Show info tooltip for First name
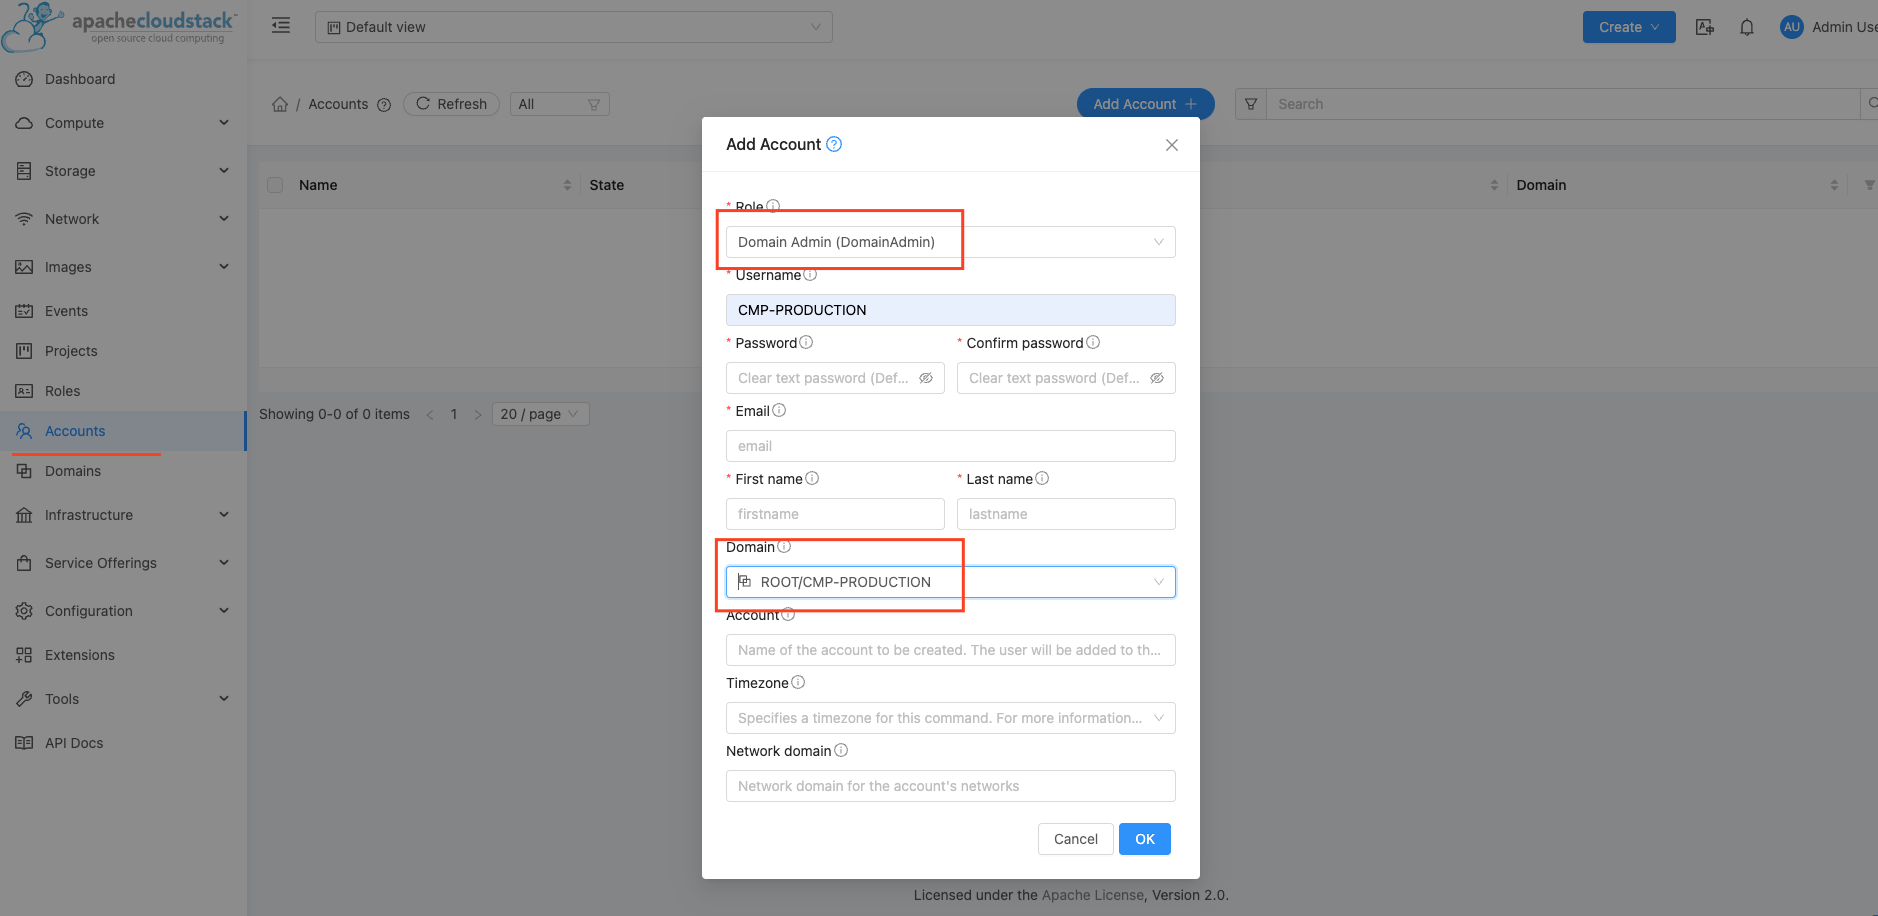 coord(812,478)
